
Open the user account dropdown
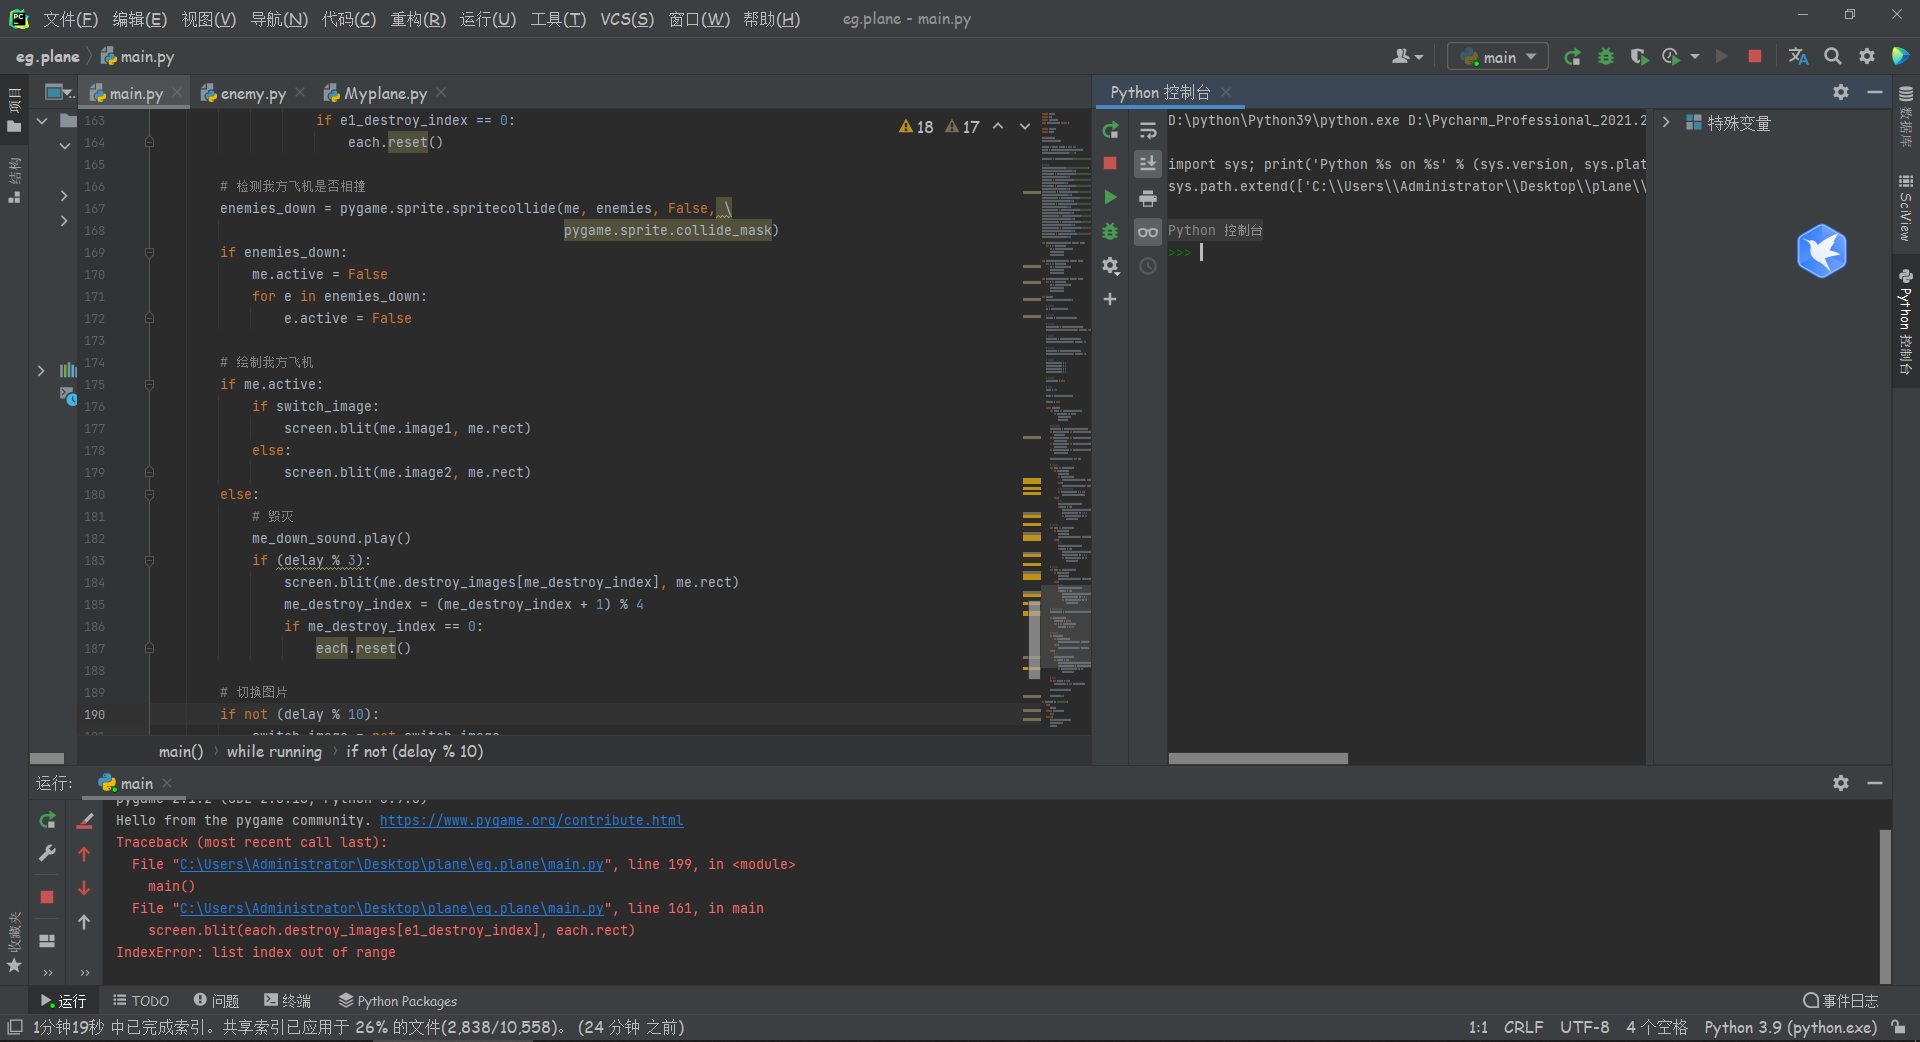1407,57
